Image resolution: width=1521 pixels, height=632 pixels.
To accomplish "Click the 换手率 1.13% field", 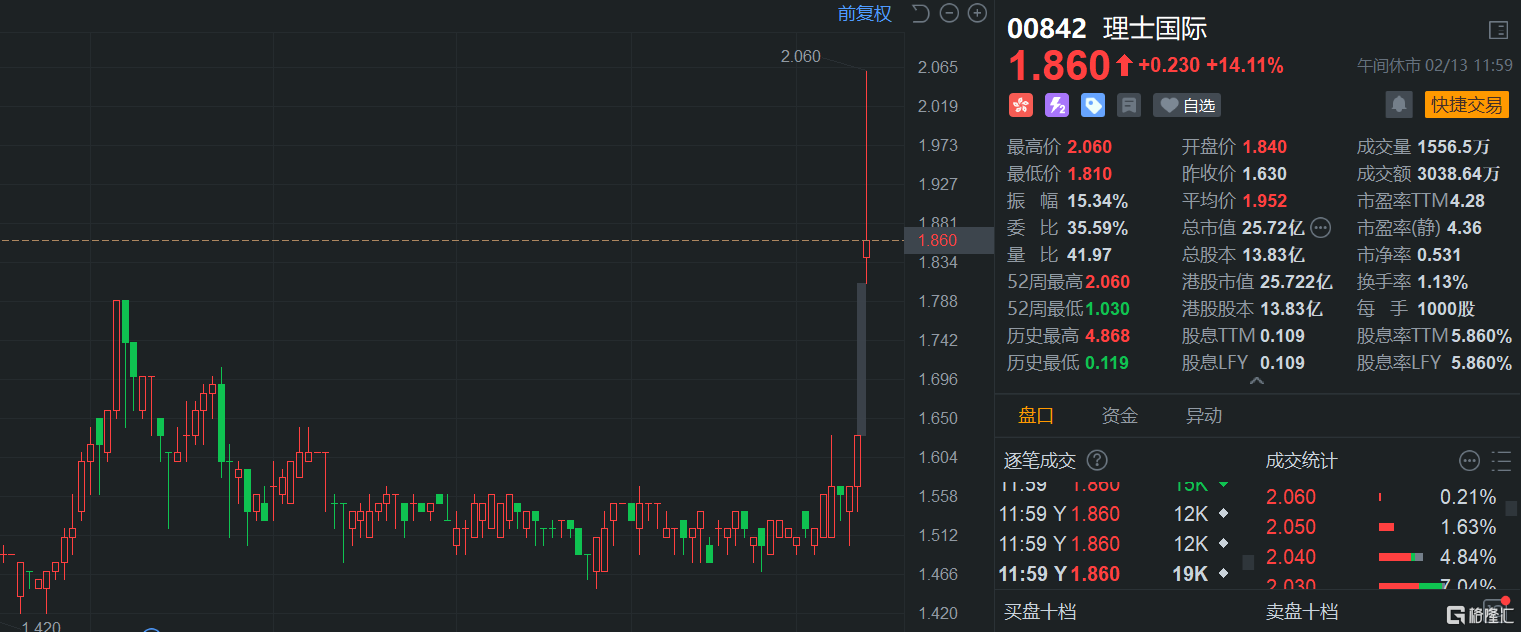I will (x=1412, y=282).
